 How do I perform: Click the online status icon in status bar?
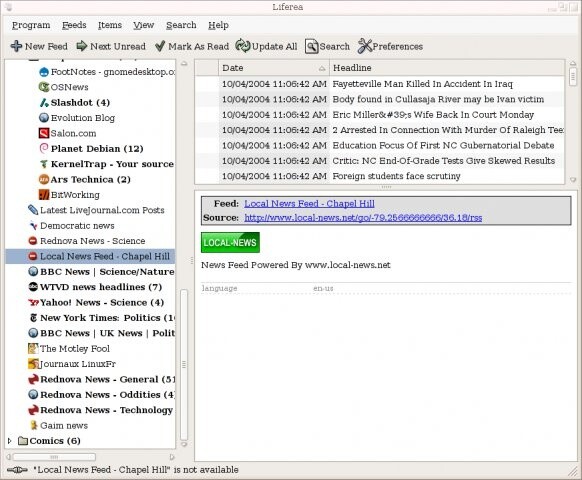pos(17,470)
